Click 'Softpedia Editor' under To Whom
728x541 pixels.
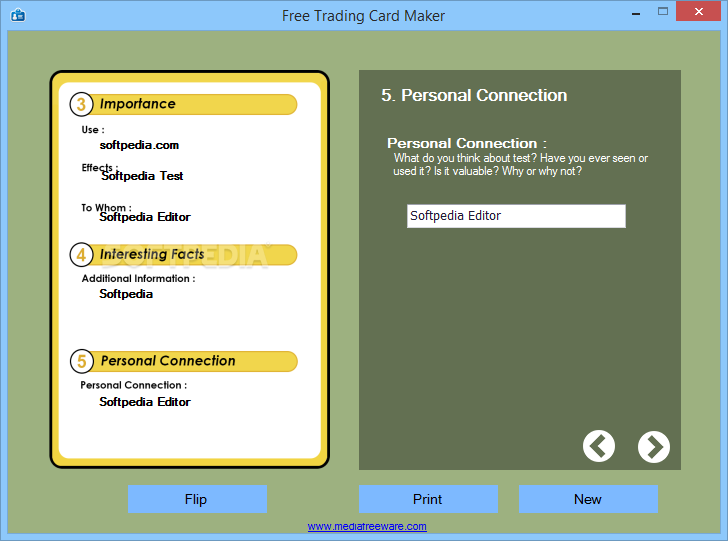point(145,217)
